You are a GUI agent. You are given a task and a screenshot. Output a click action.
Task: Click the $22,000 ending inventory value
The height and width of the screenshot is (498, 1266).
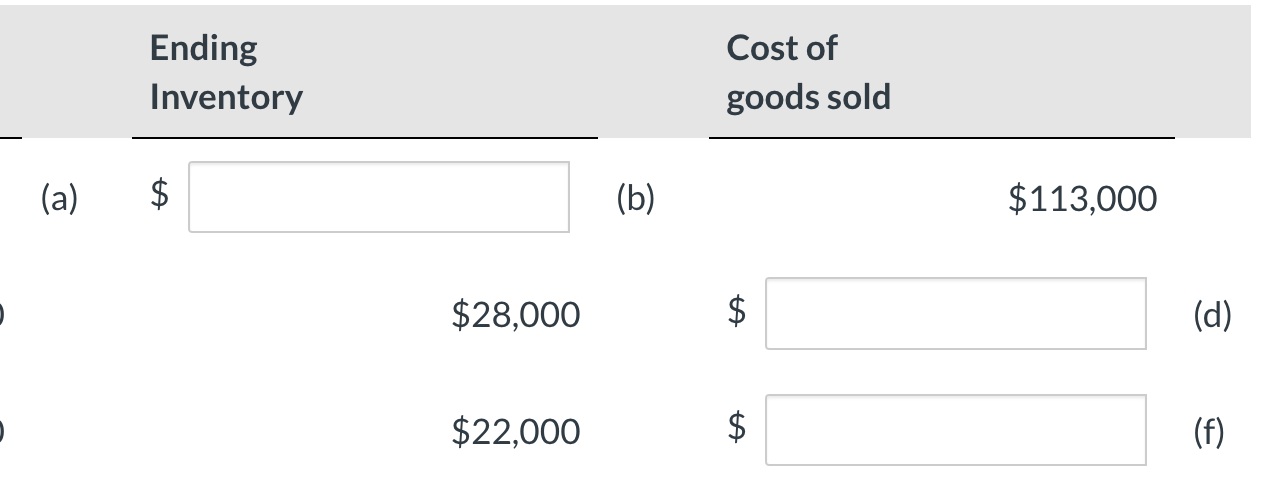[515, 431]
